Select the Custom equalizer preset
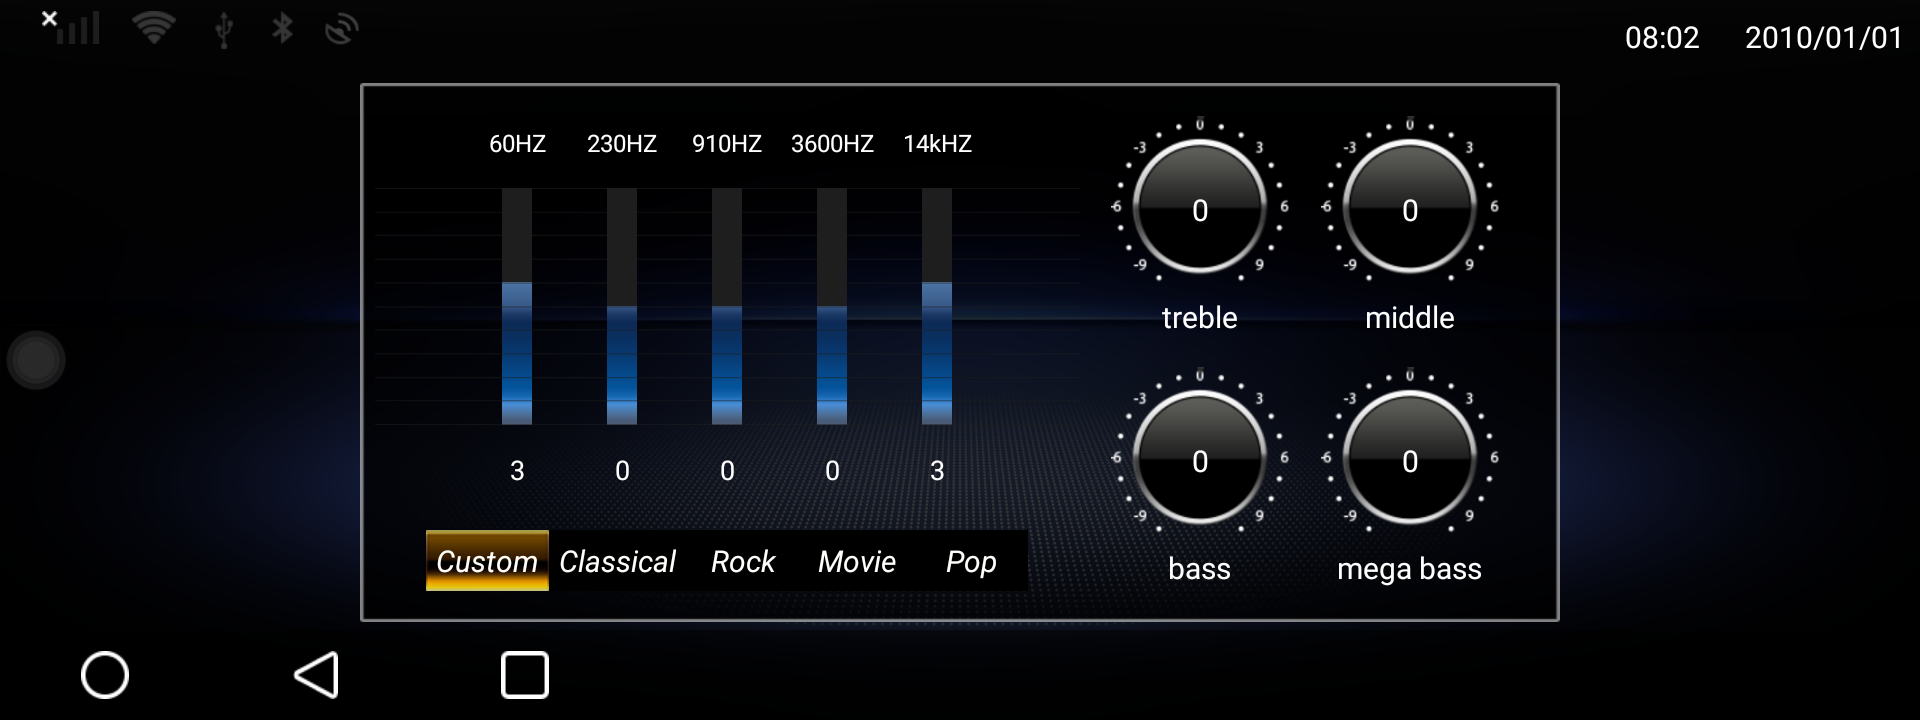Image resolution: width=1920 pixels, height=720 pixels. [487, 561]
